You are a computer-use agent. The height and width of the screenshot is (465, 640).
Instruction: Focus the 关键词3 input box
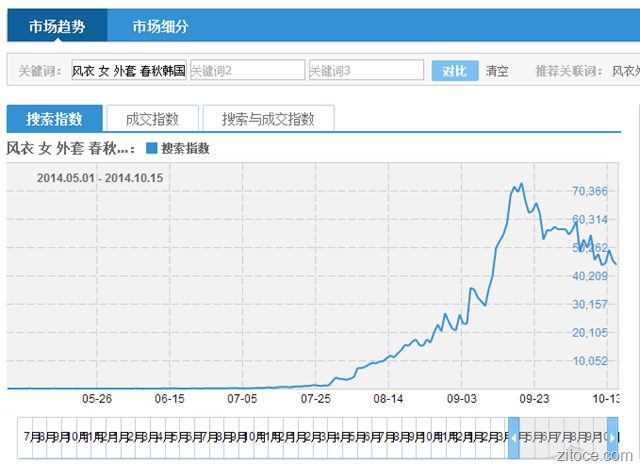(x=364, y=71)
